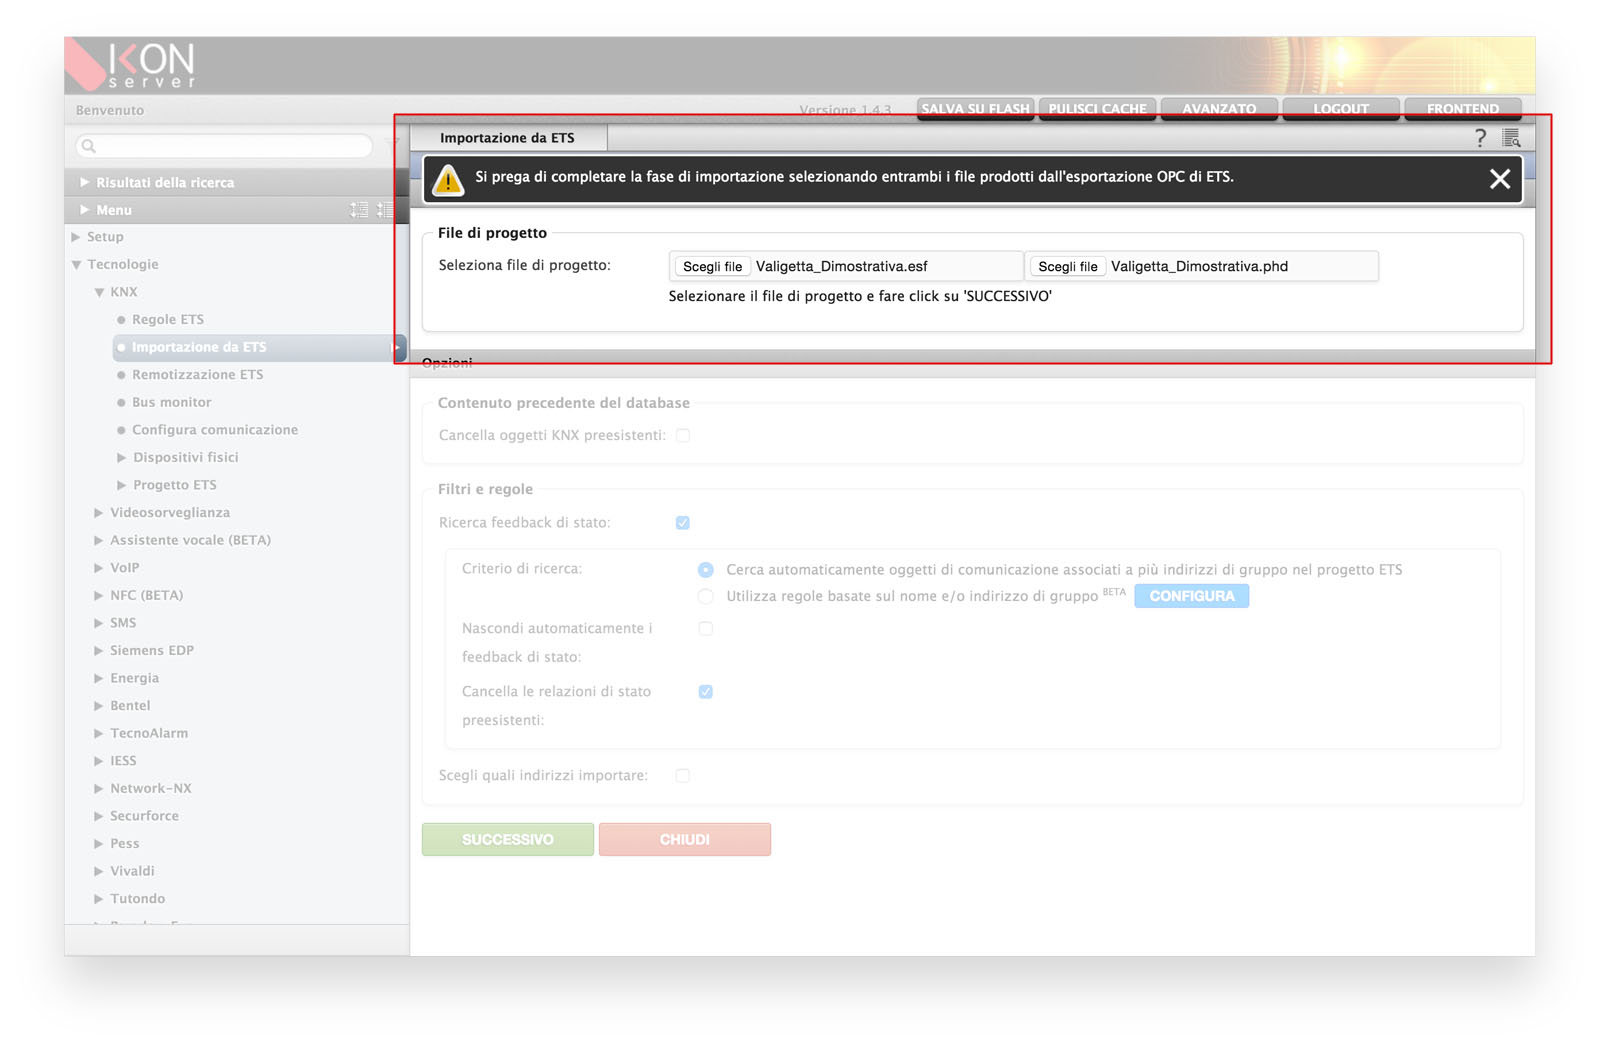Collapse all menu items icon

click(385, 210)
